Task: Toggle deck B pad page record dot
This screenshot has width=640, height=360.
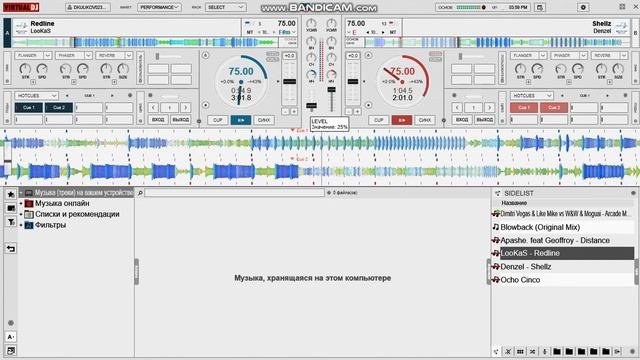Action: (625, 96)
